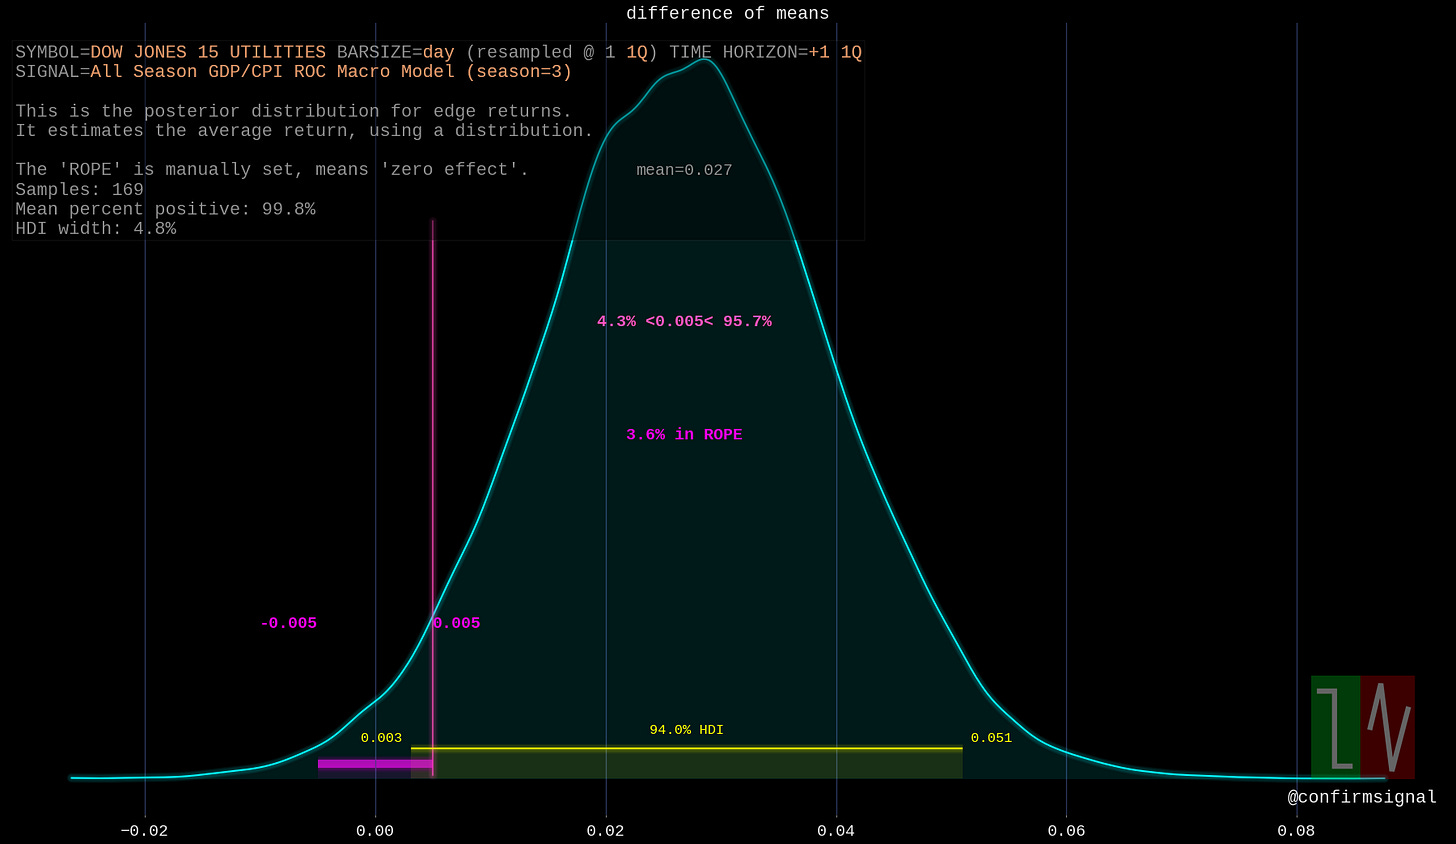The width and height of the screenshot is (1456, 844).
Task: Click the 'Mean percent positive: 99.8%' line
Action: coord(165,209)
